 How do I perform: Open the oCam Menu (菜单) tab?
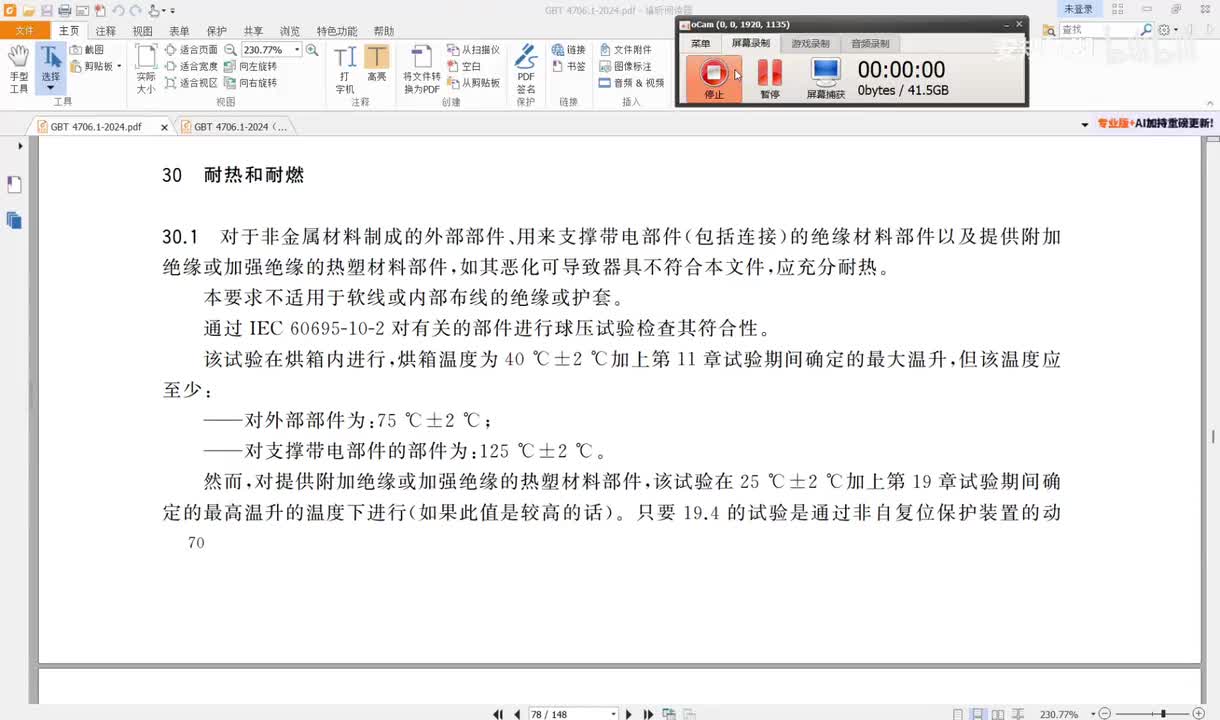tap(701, 44)
